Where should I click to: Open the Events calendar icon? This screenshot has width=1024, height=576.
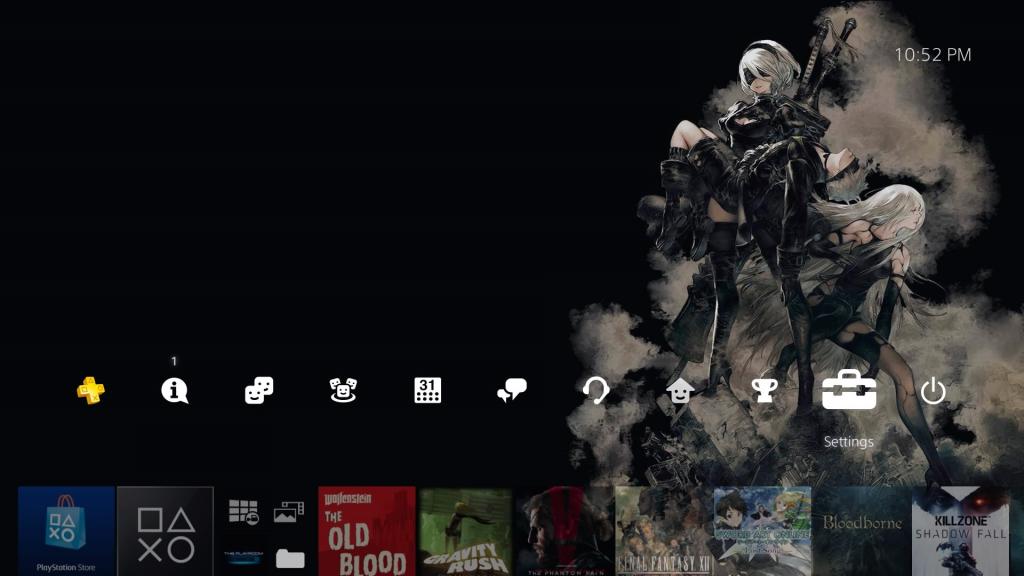[x=428, y=391]
